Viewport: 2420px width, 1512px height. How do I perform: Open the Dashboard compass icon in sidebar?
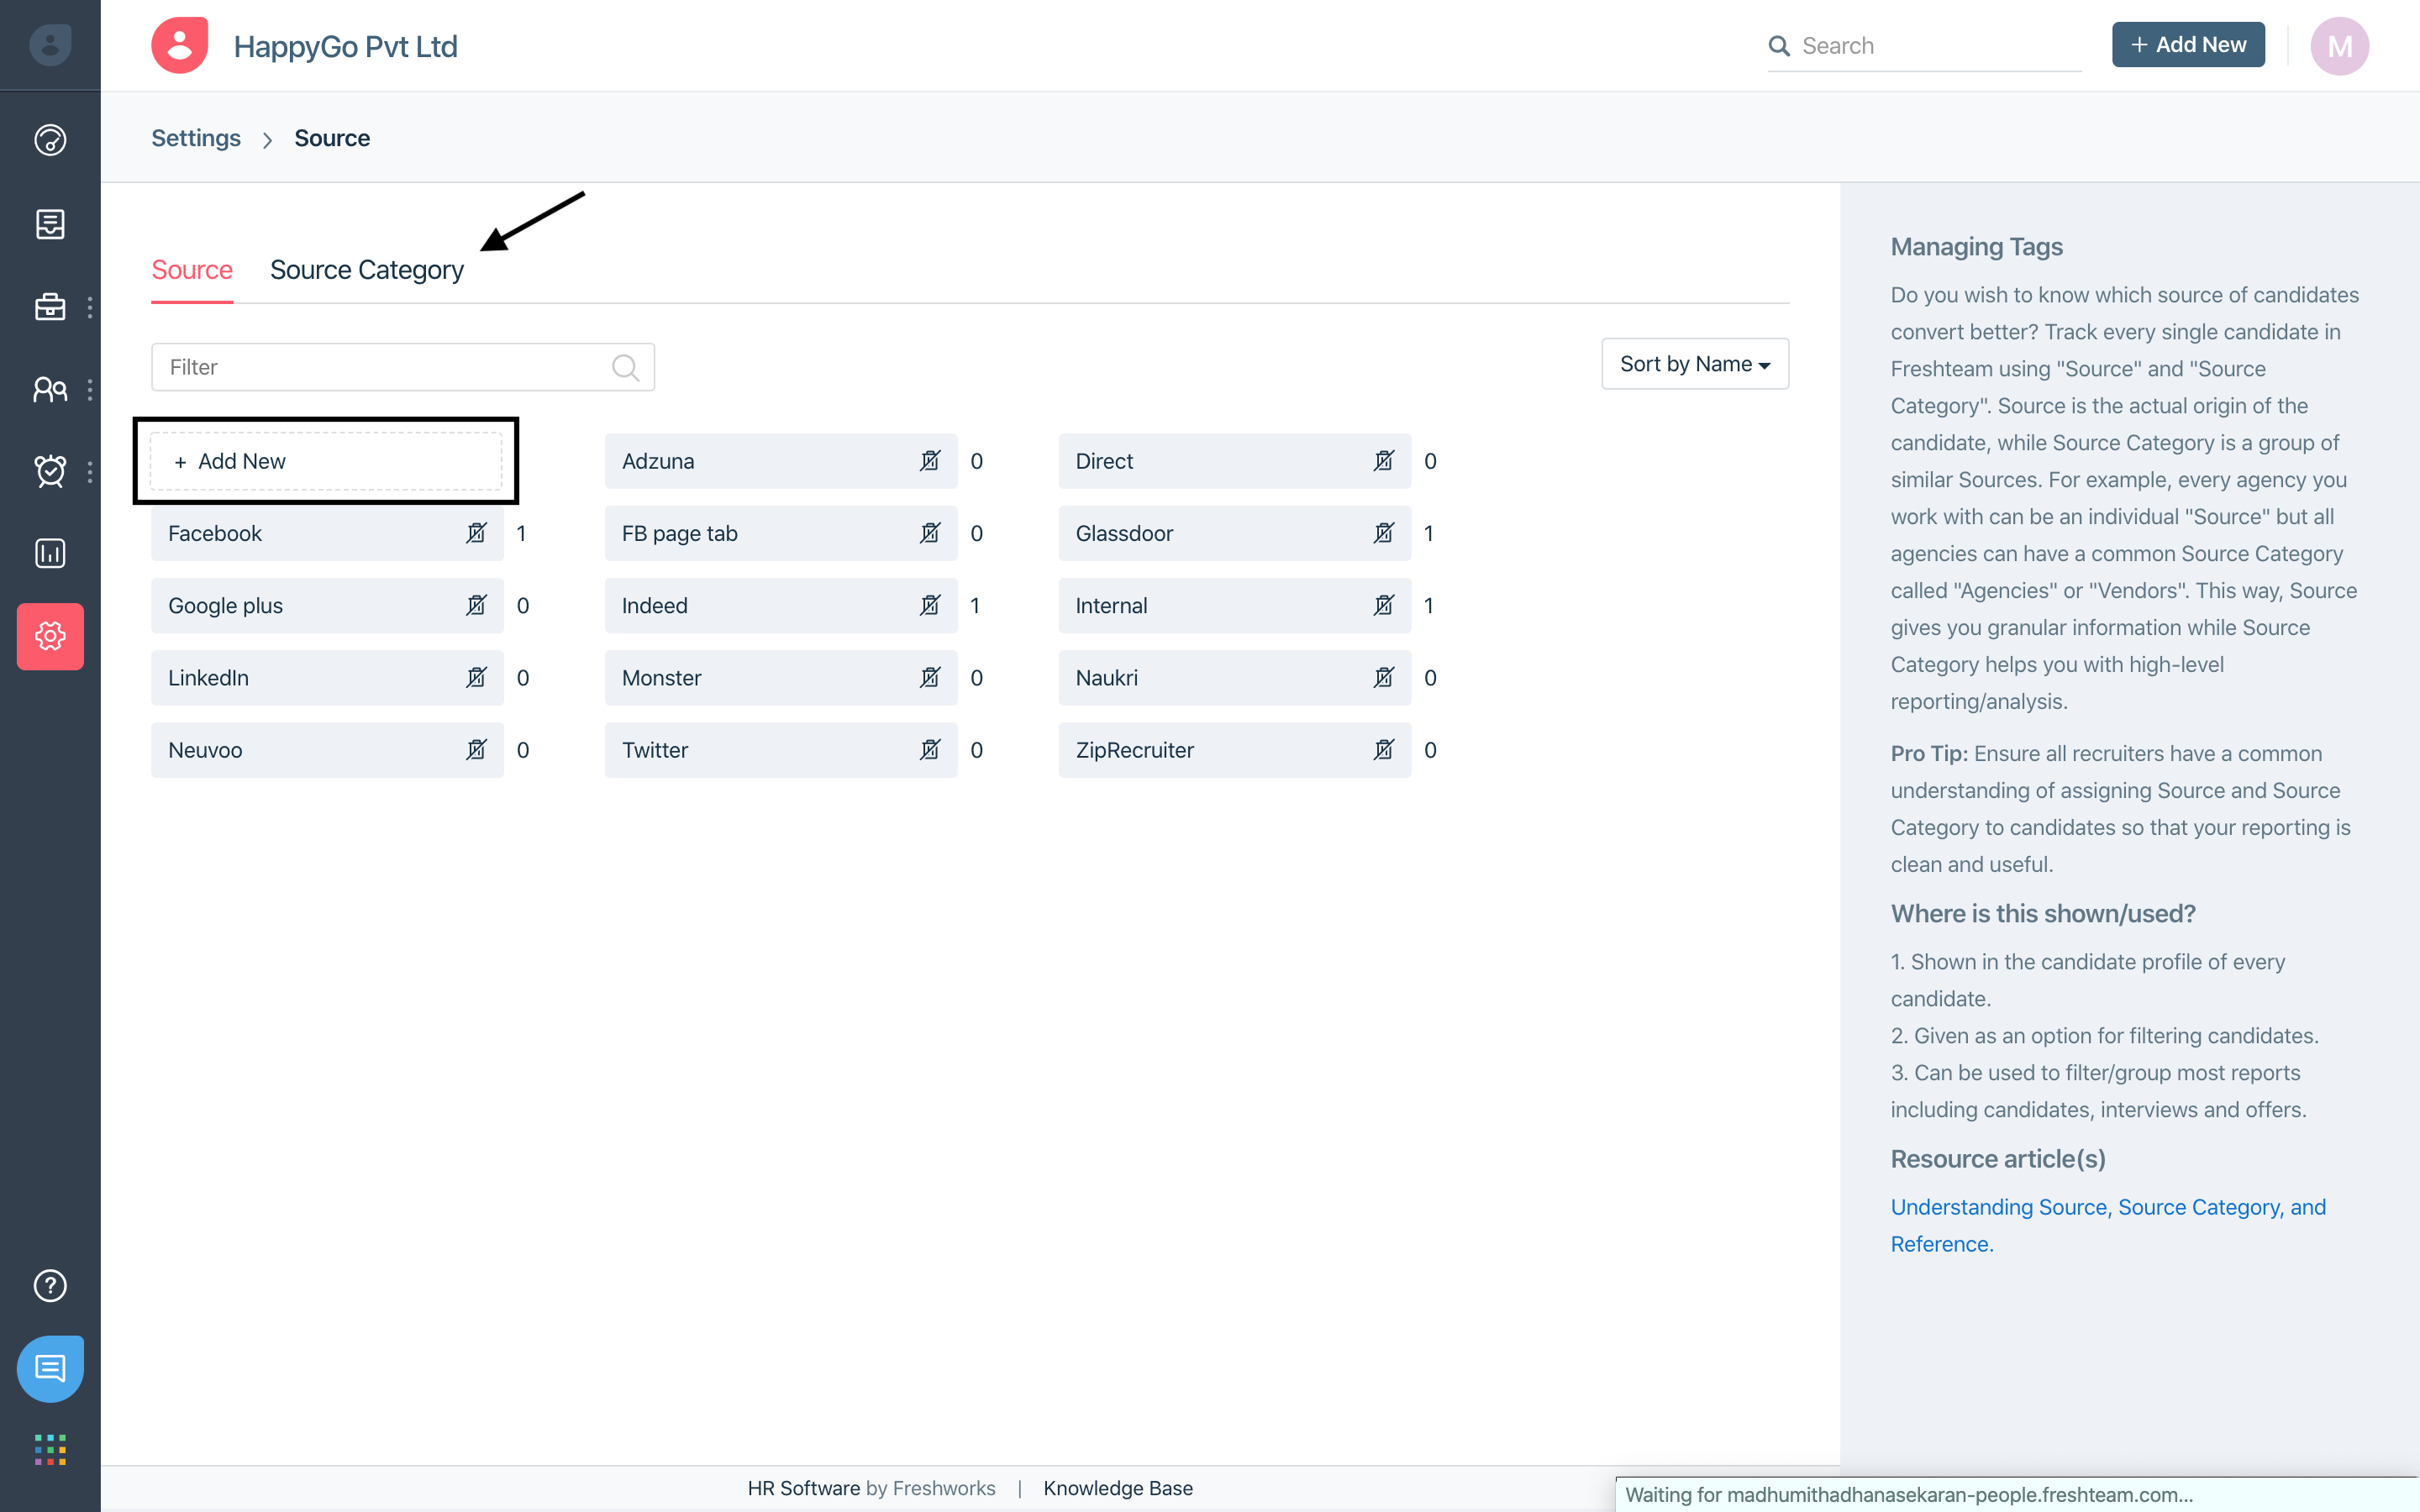tap(50, 140)
